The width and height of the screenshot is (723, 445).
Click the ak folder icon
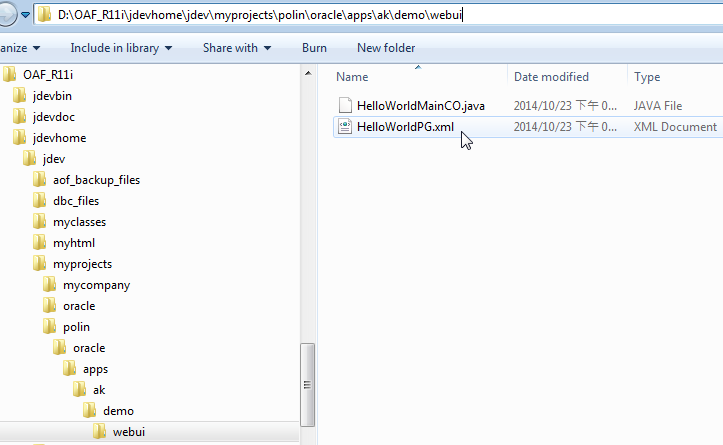pos(80,390)
